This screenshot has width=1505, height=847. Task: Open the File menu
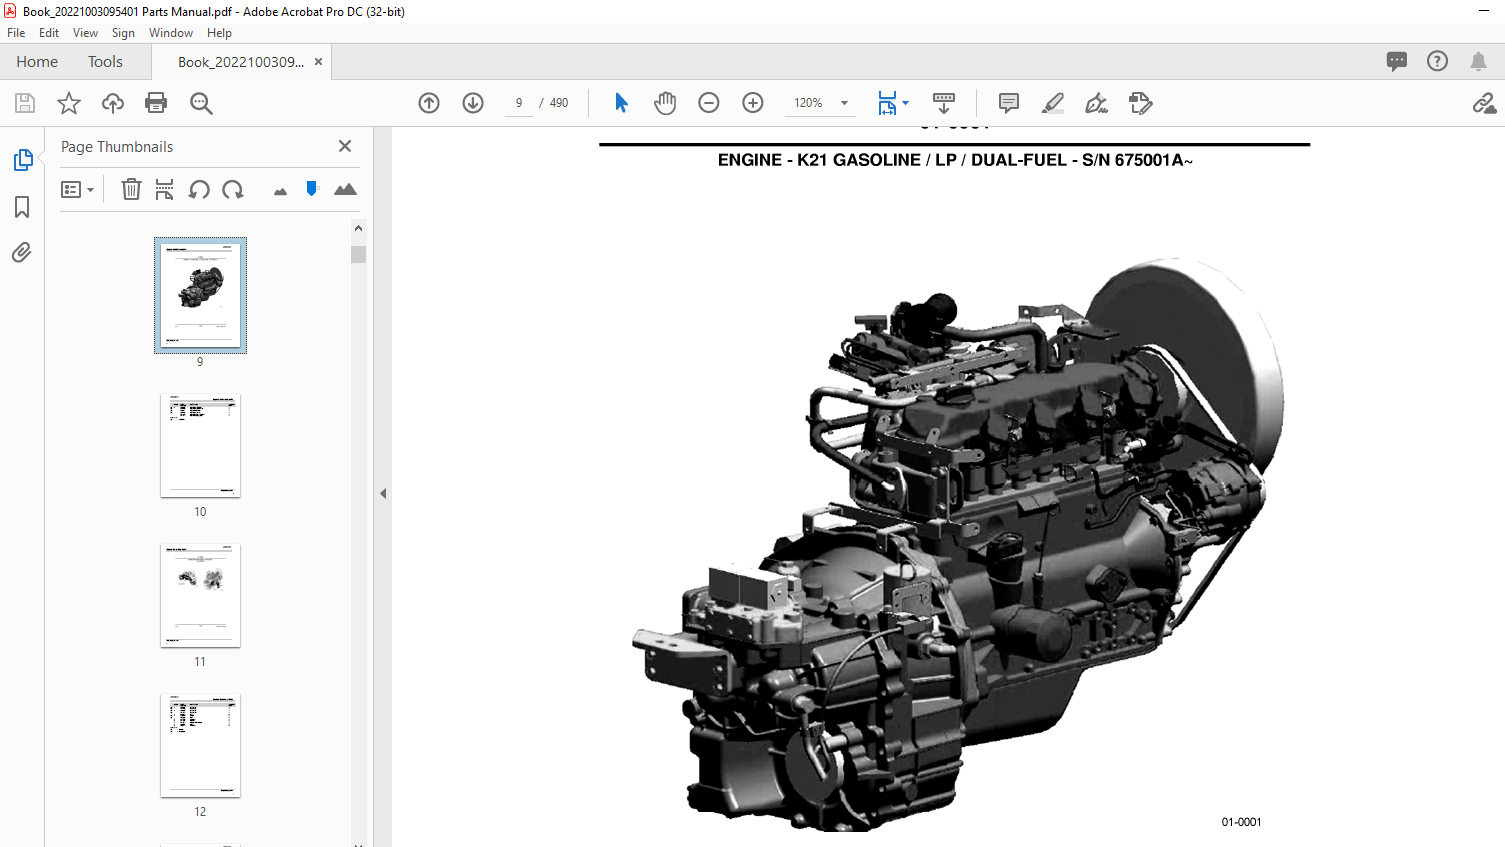click(16, 33)
